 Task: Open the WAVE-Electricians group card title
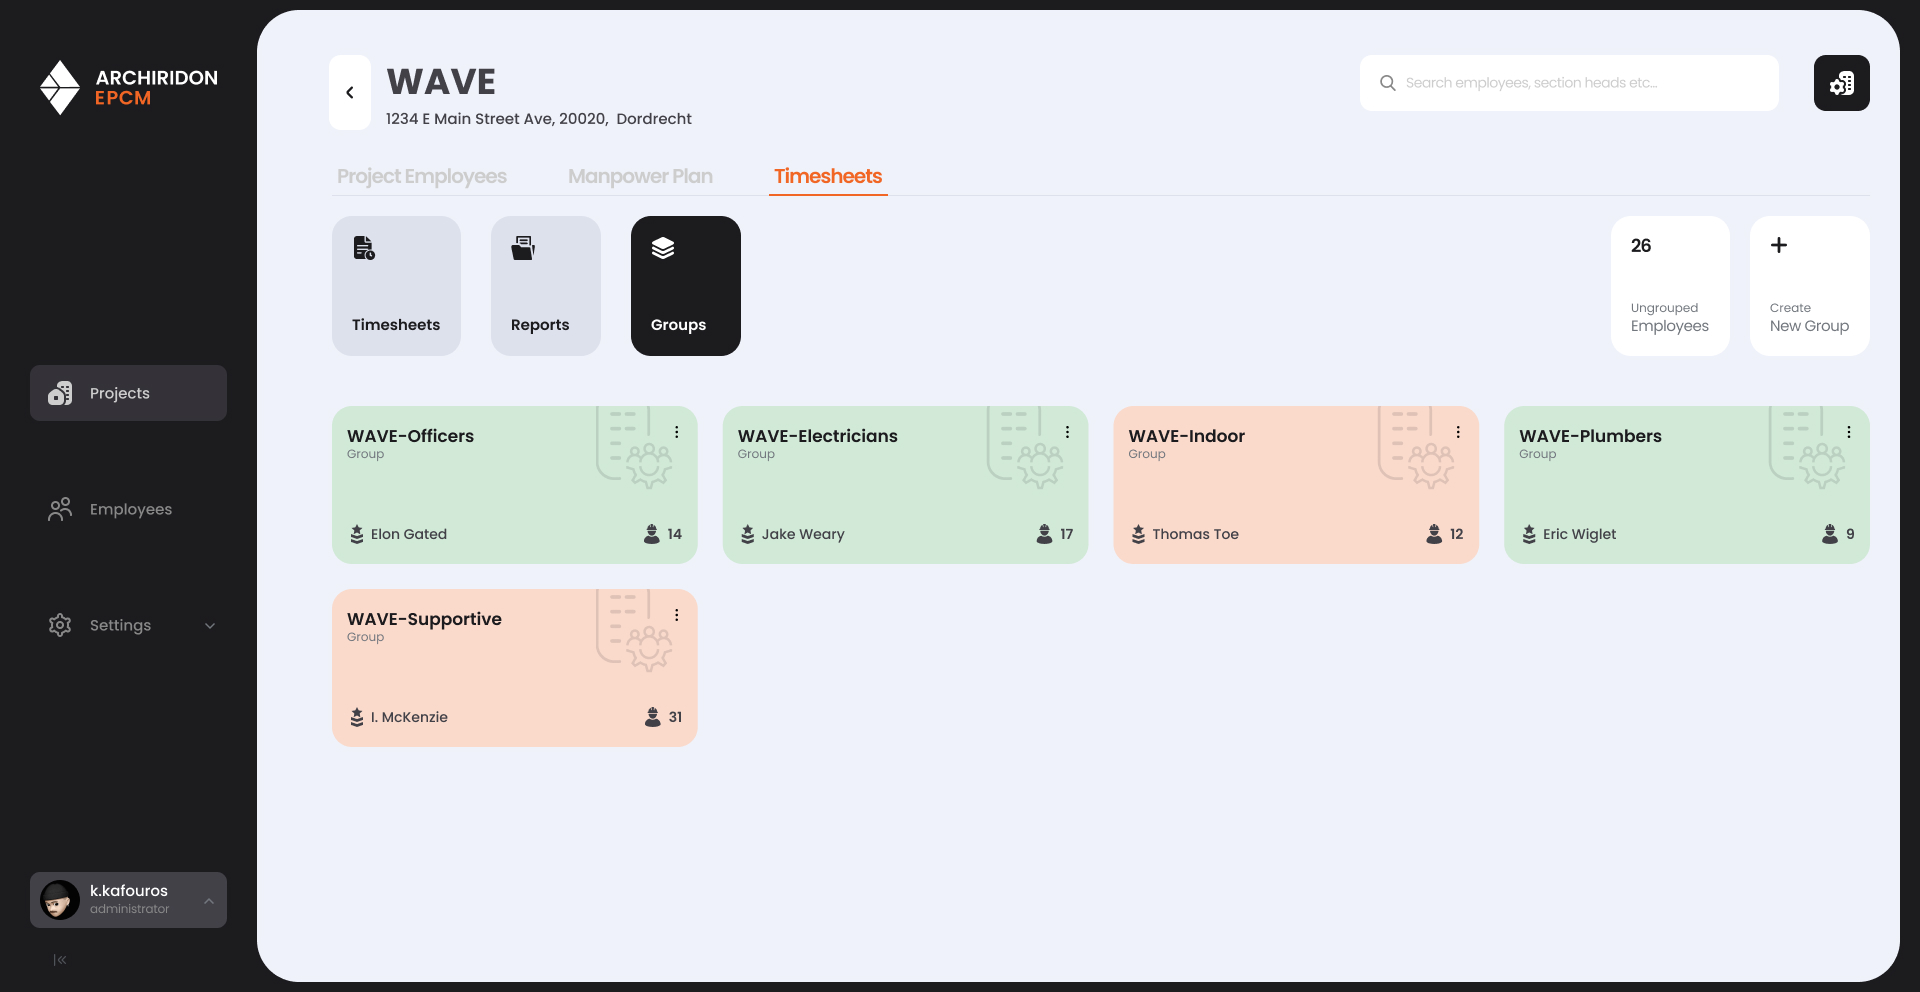(x=818, y=436)
